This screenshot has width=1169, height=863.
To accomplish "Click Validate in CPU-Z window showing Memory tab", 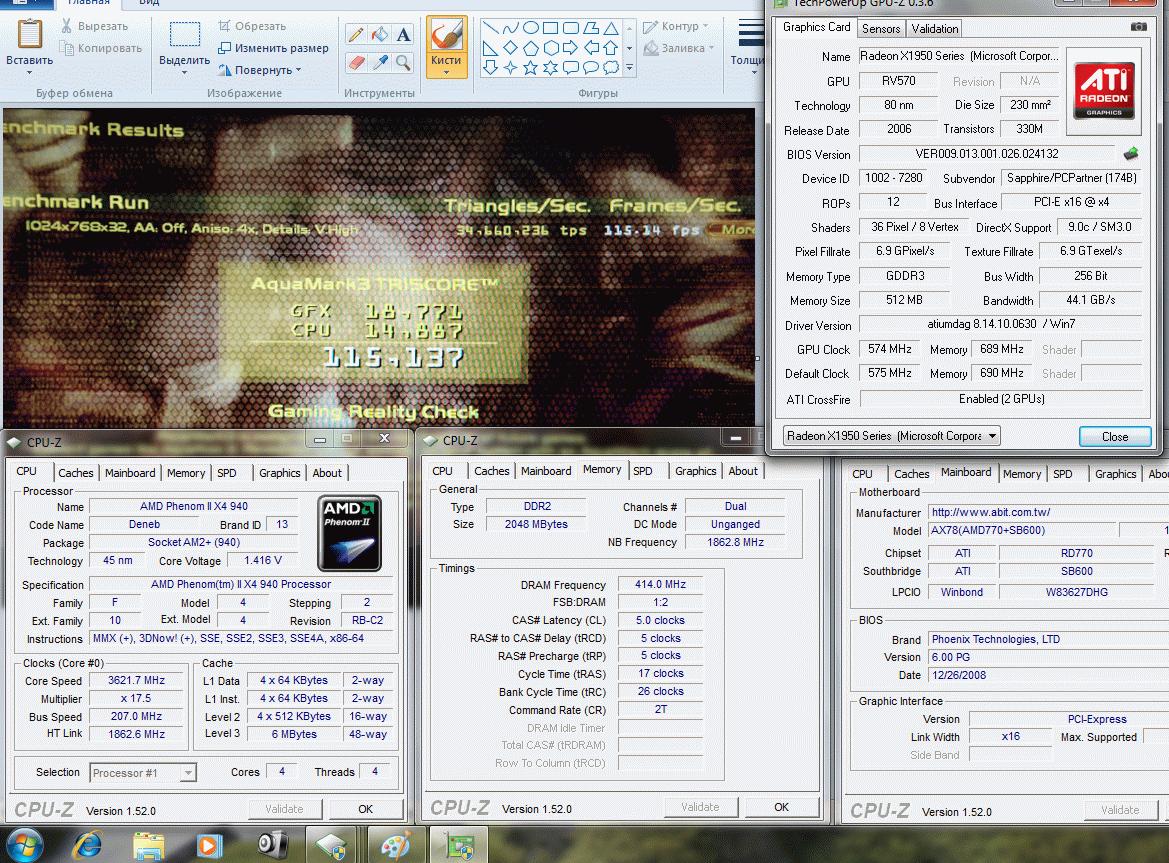I will (x=700, y=807).
